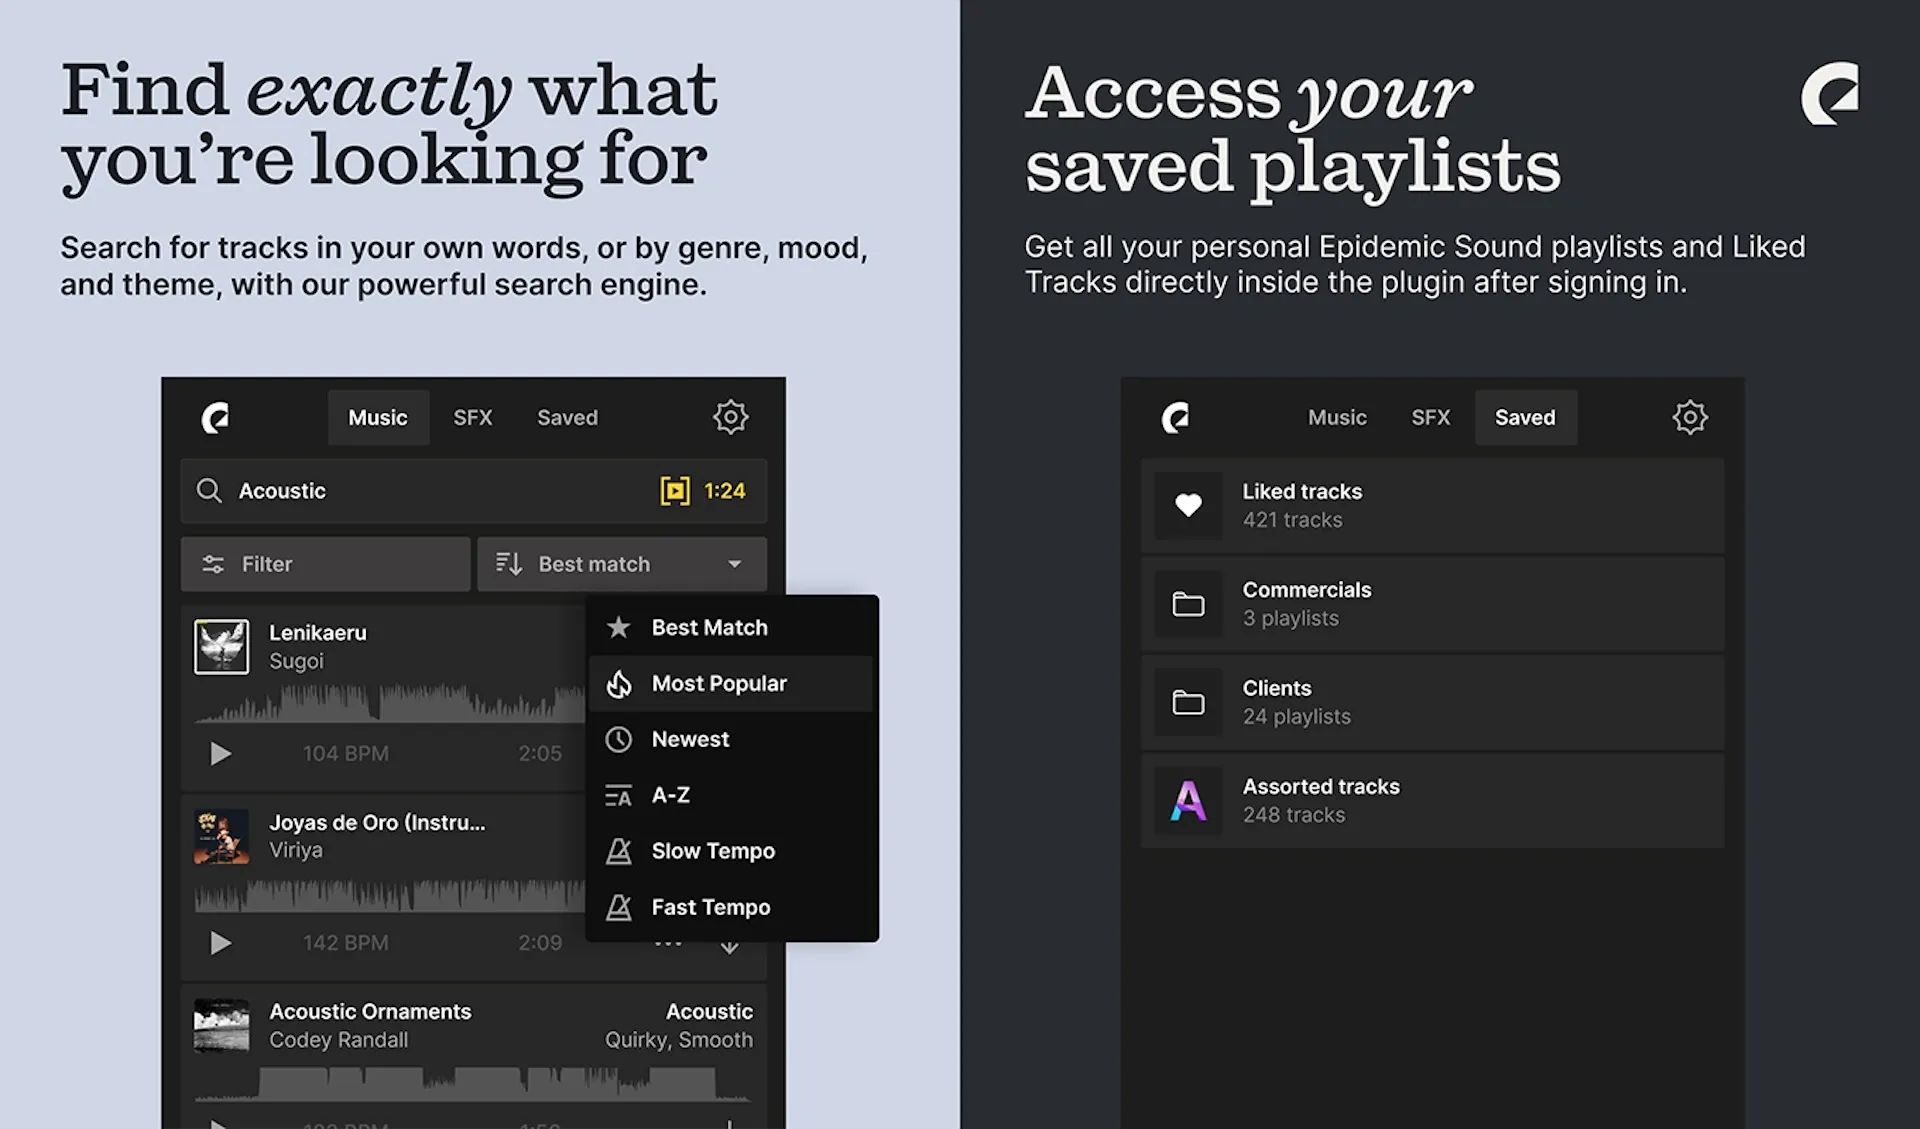Image resolution: width=1920 pixels, height=1129 pixels.
Task: Switch to the SFX tab in left panel
Action: (472, 417)
